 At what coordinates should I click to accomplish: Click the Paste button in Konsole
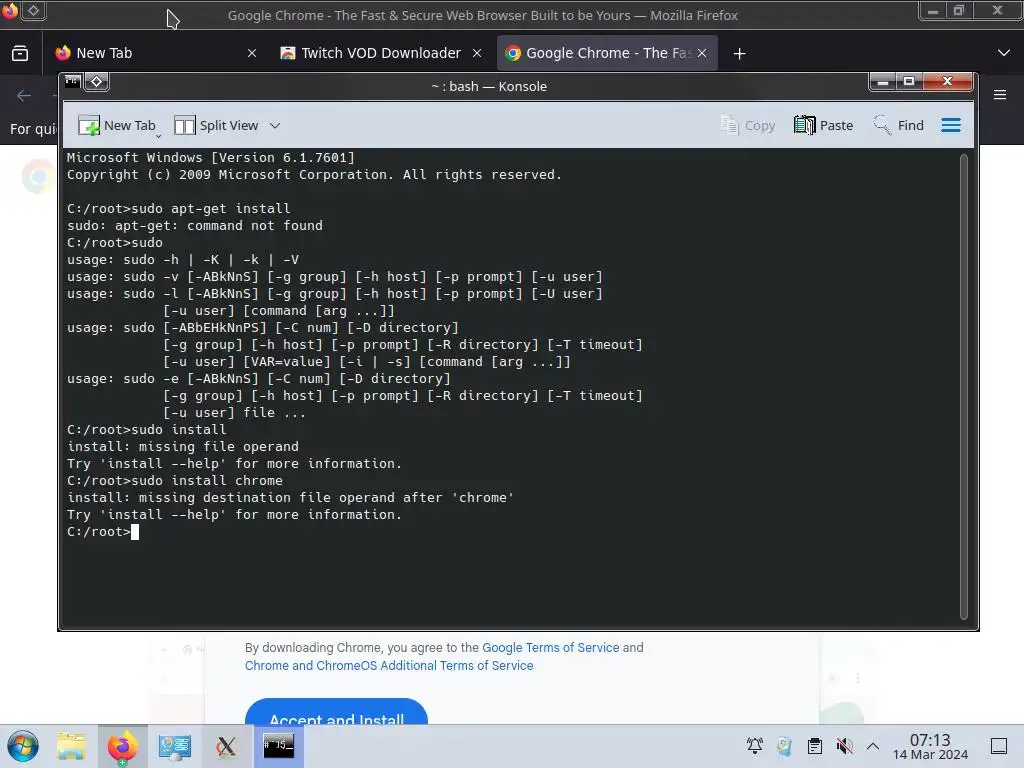[824, 125]
